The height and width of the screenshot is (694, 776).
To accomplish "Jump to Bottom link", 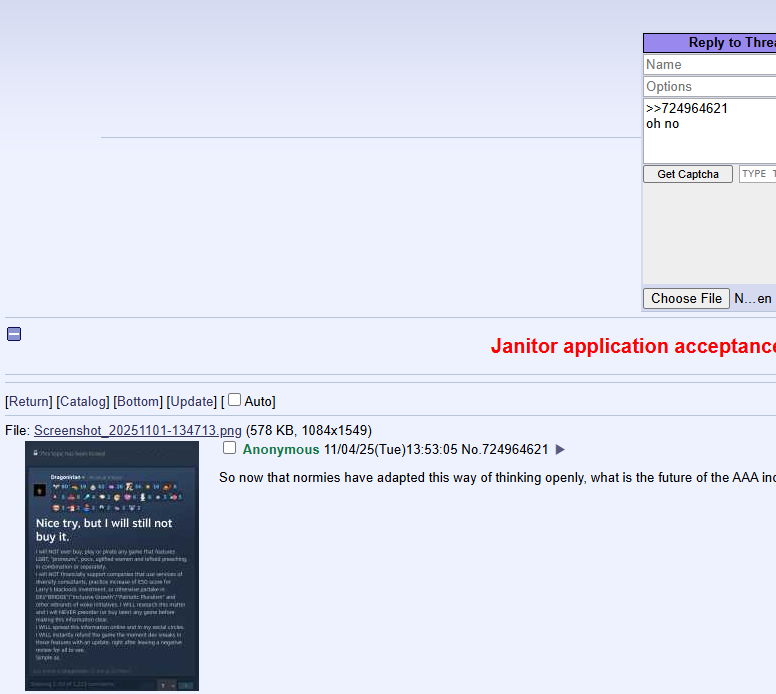I will point(138,401).
